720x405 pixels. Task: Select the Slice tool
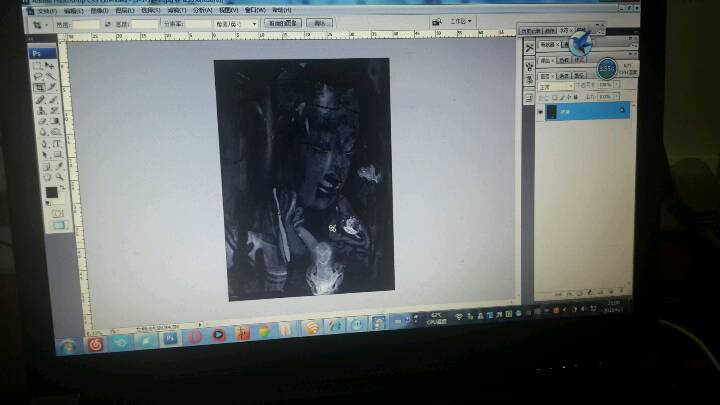click(51, 87)
